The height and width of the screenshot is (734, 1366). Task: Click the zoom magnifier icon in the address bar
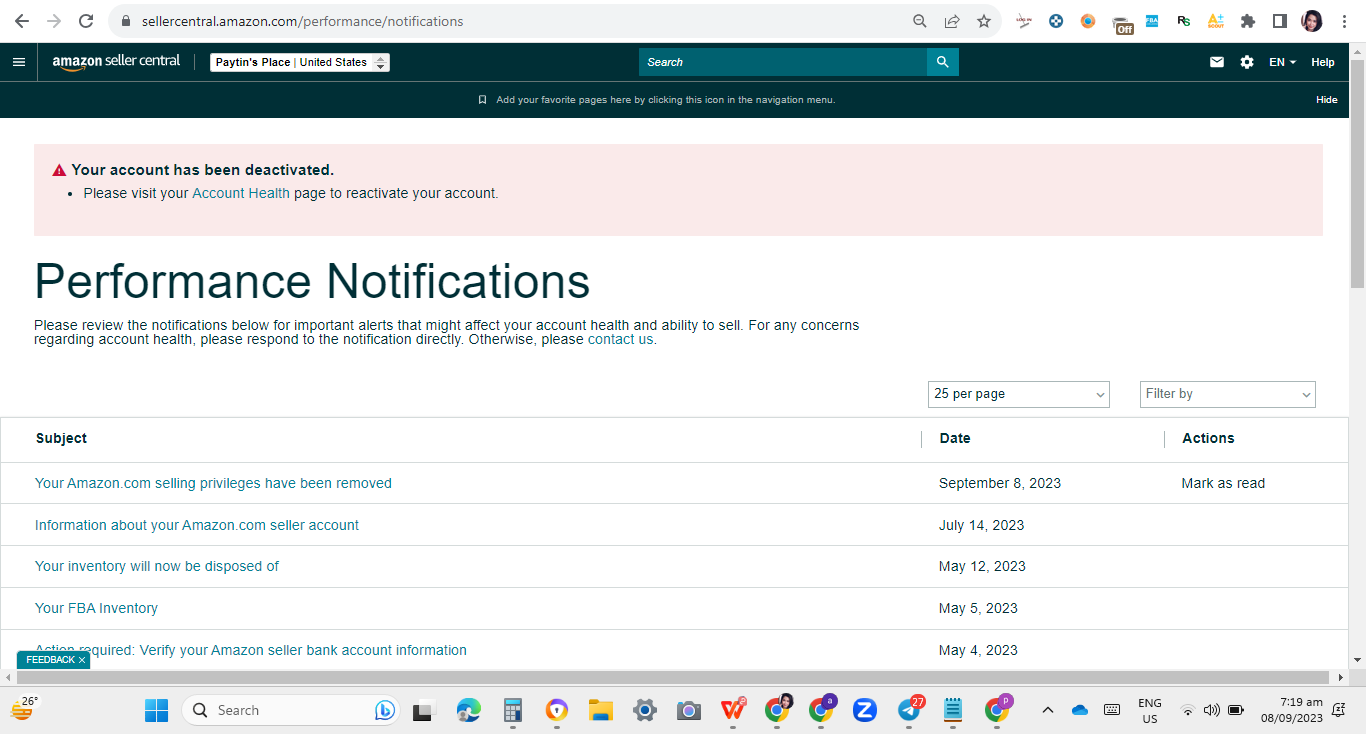[920, 21]
